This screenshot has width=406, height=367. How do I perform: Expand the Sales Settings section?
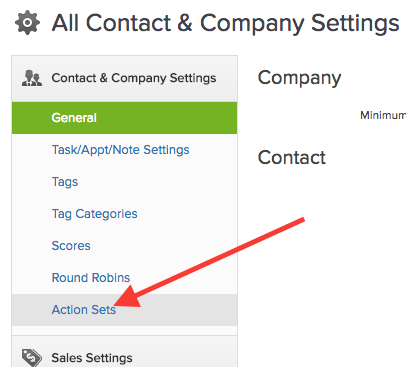tap(124, 351)
